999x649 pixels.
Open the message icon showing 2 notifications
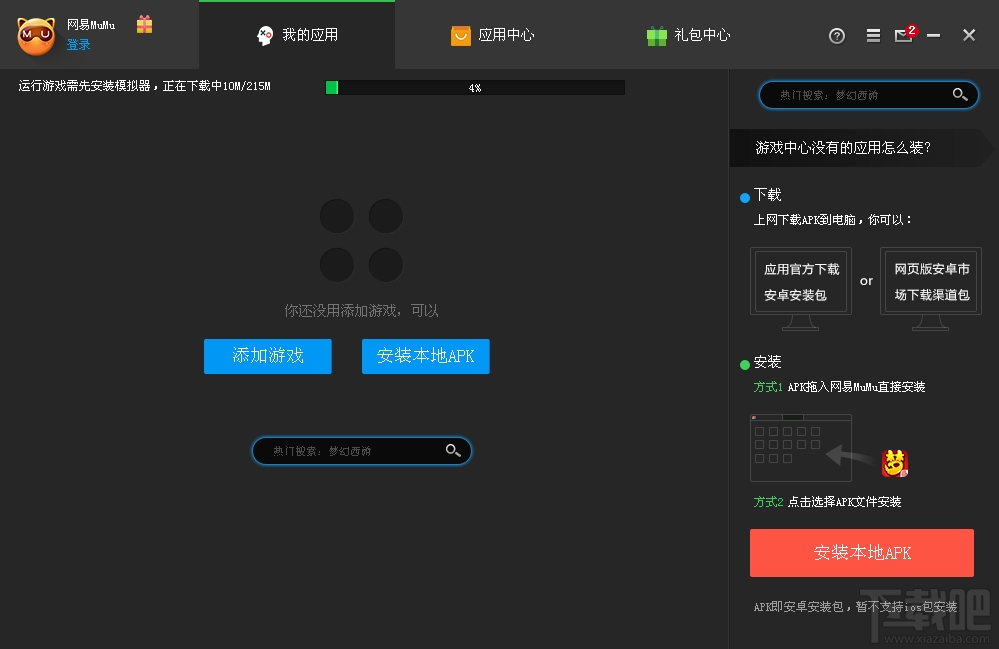(x=905, y=37)
